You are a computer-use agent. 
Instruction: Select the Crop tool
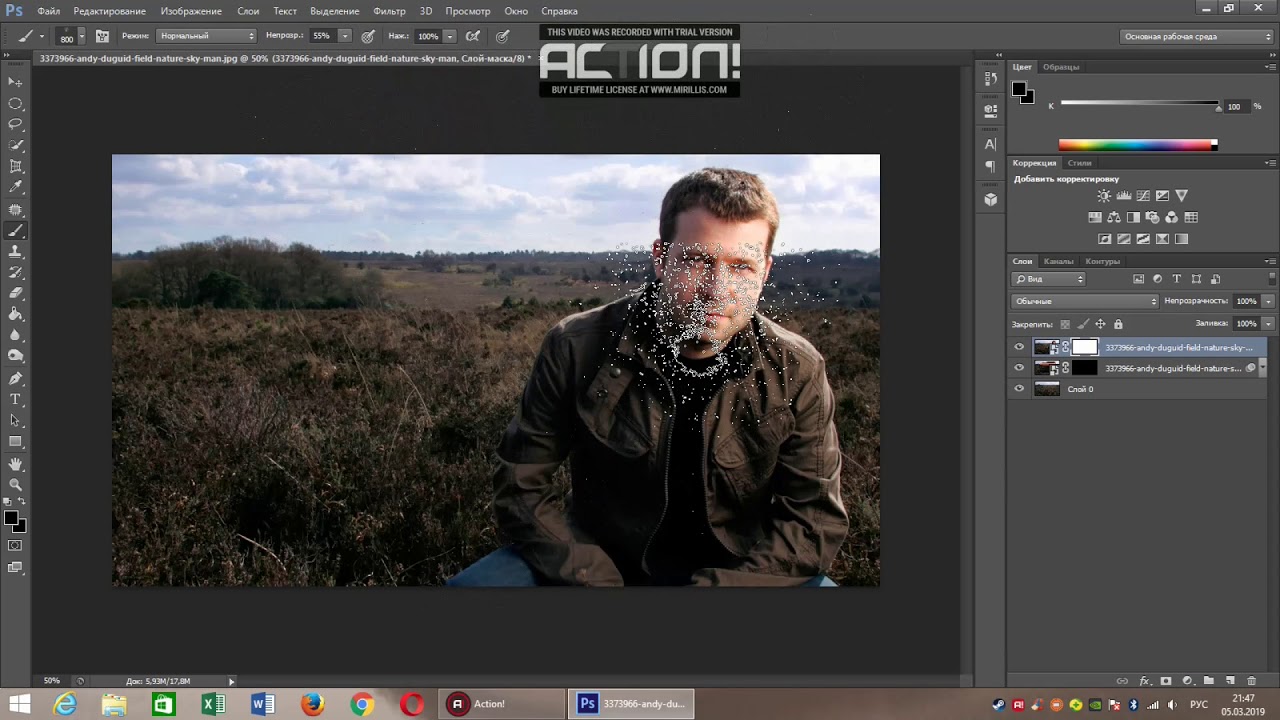pyautogui.click(x=15, y=166)
